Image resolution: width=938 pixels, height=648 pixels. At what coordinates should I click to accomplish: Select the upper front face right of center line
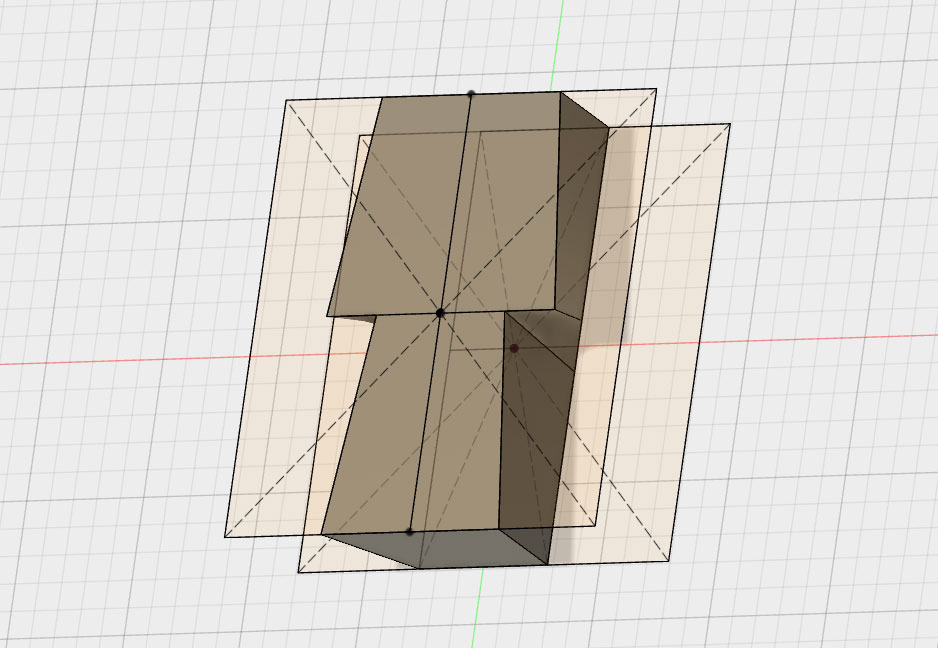point(510,200)
